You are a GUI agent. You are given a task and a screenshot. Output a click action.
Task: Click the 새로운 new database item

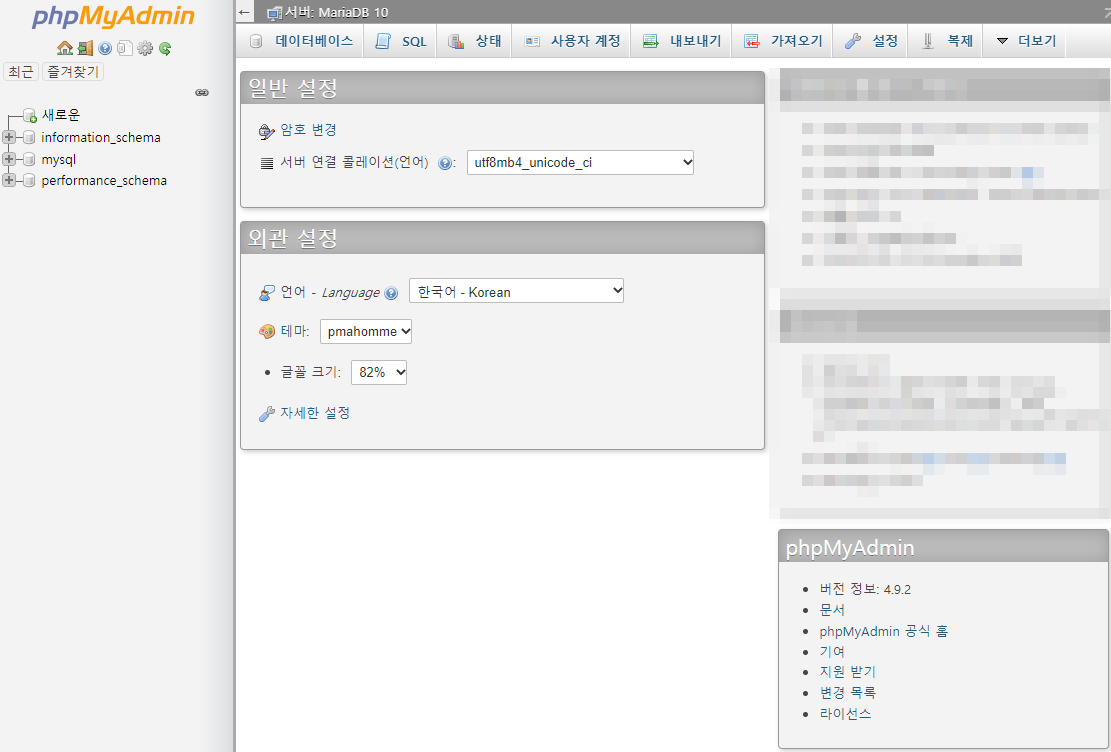[61, 115]
